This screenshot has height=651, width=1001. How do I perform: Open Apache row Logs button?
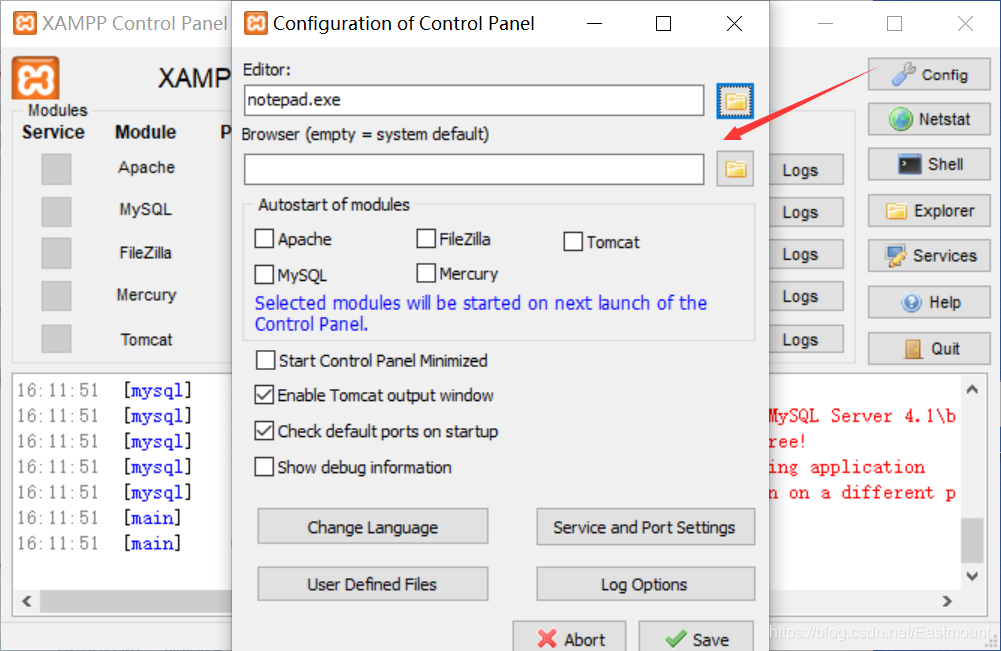[806, 170]
